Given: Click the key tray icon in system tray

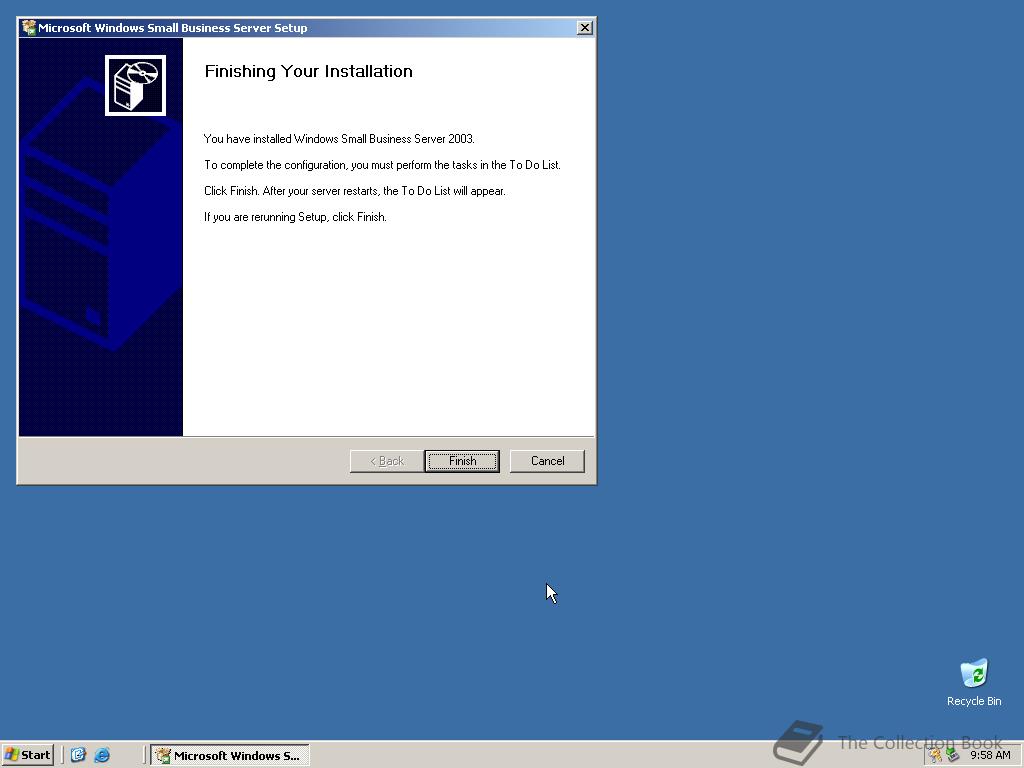Looking at the screenshot, I should pyautogui.click(x=936, y=756).
